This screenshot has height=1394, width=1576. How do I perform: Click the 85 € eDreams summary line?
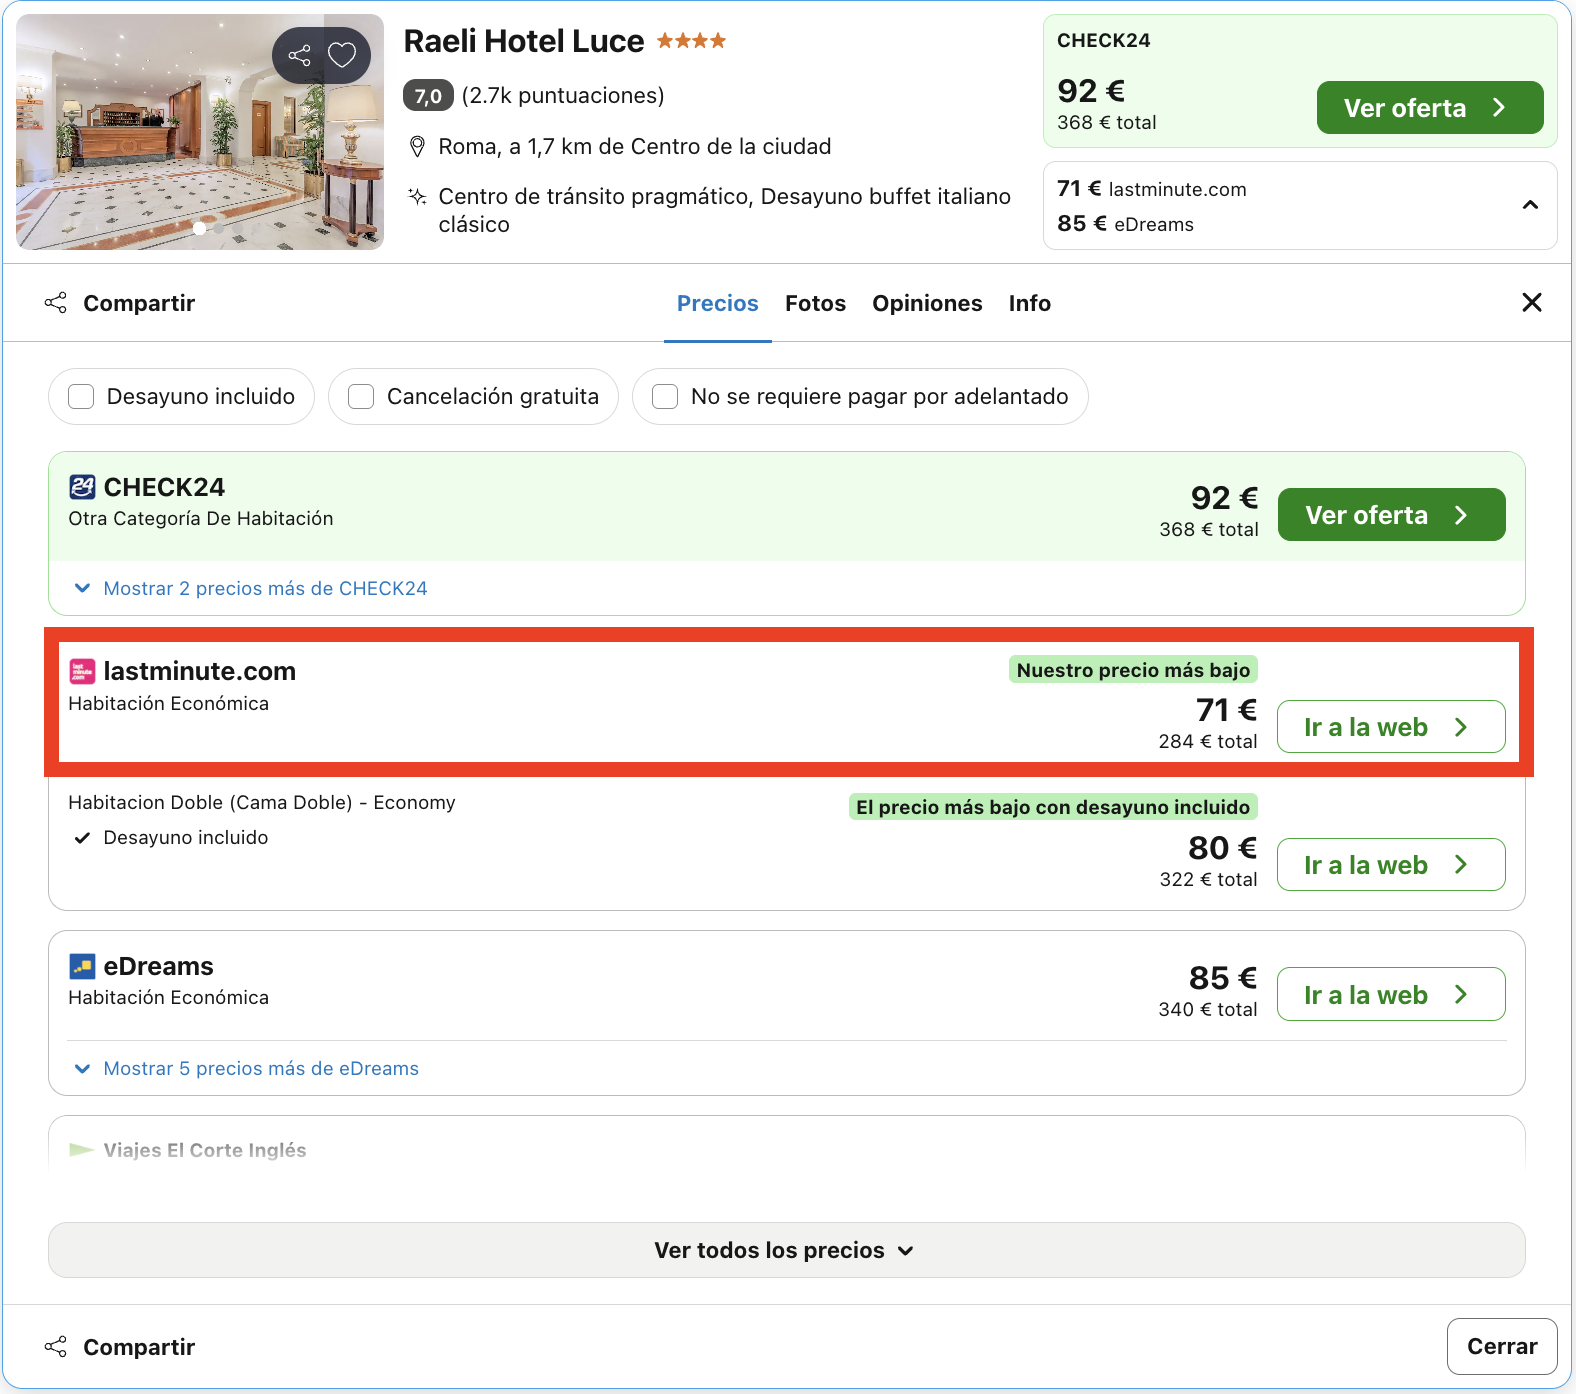[x=1125, y=224]
